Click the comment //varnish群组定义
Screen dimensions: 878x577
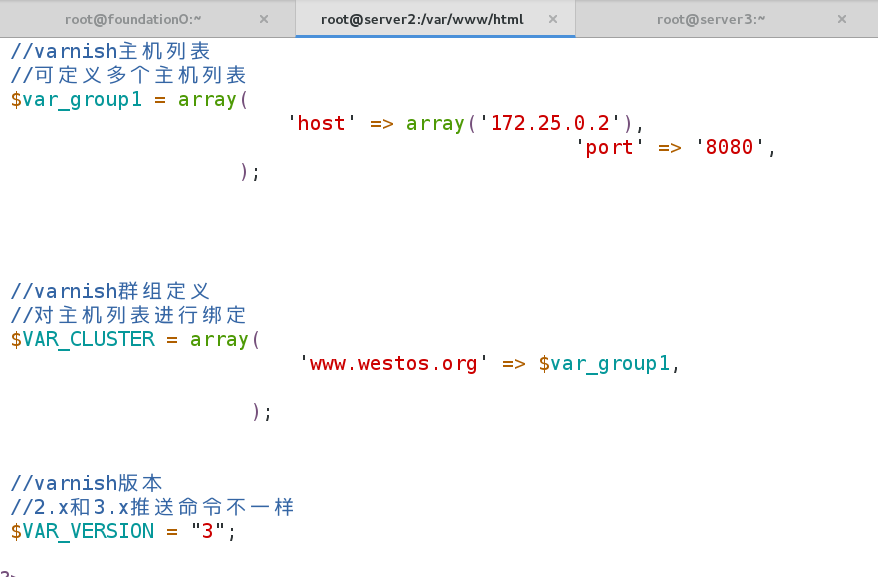(110, 291)
